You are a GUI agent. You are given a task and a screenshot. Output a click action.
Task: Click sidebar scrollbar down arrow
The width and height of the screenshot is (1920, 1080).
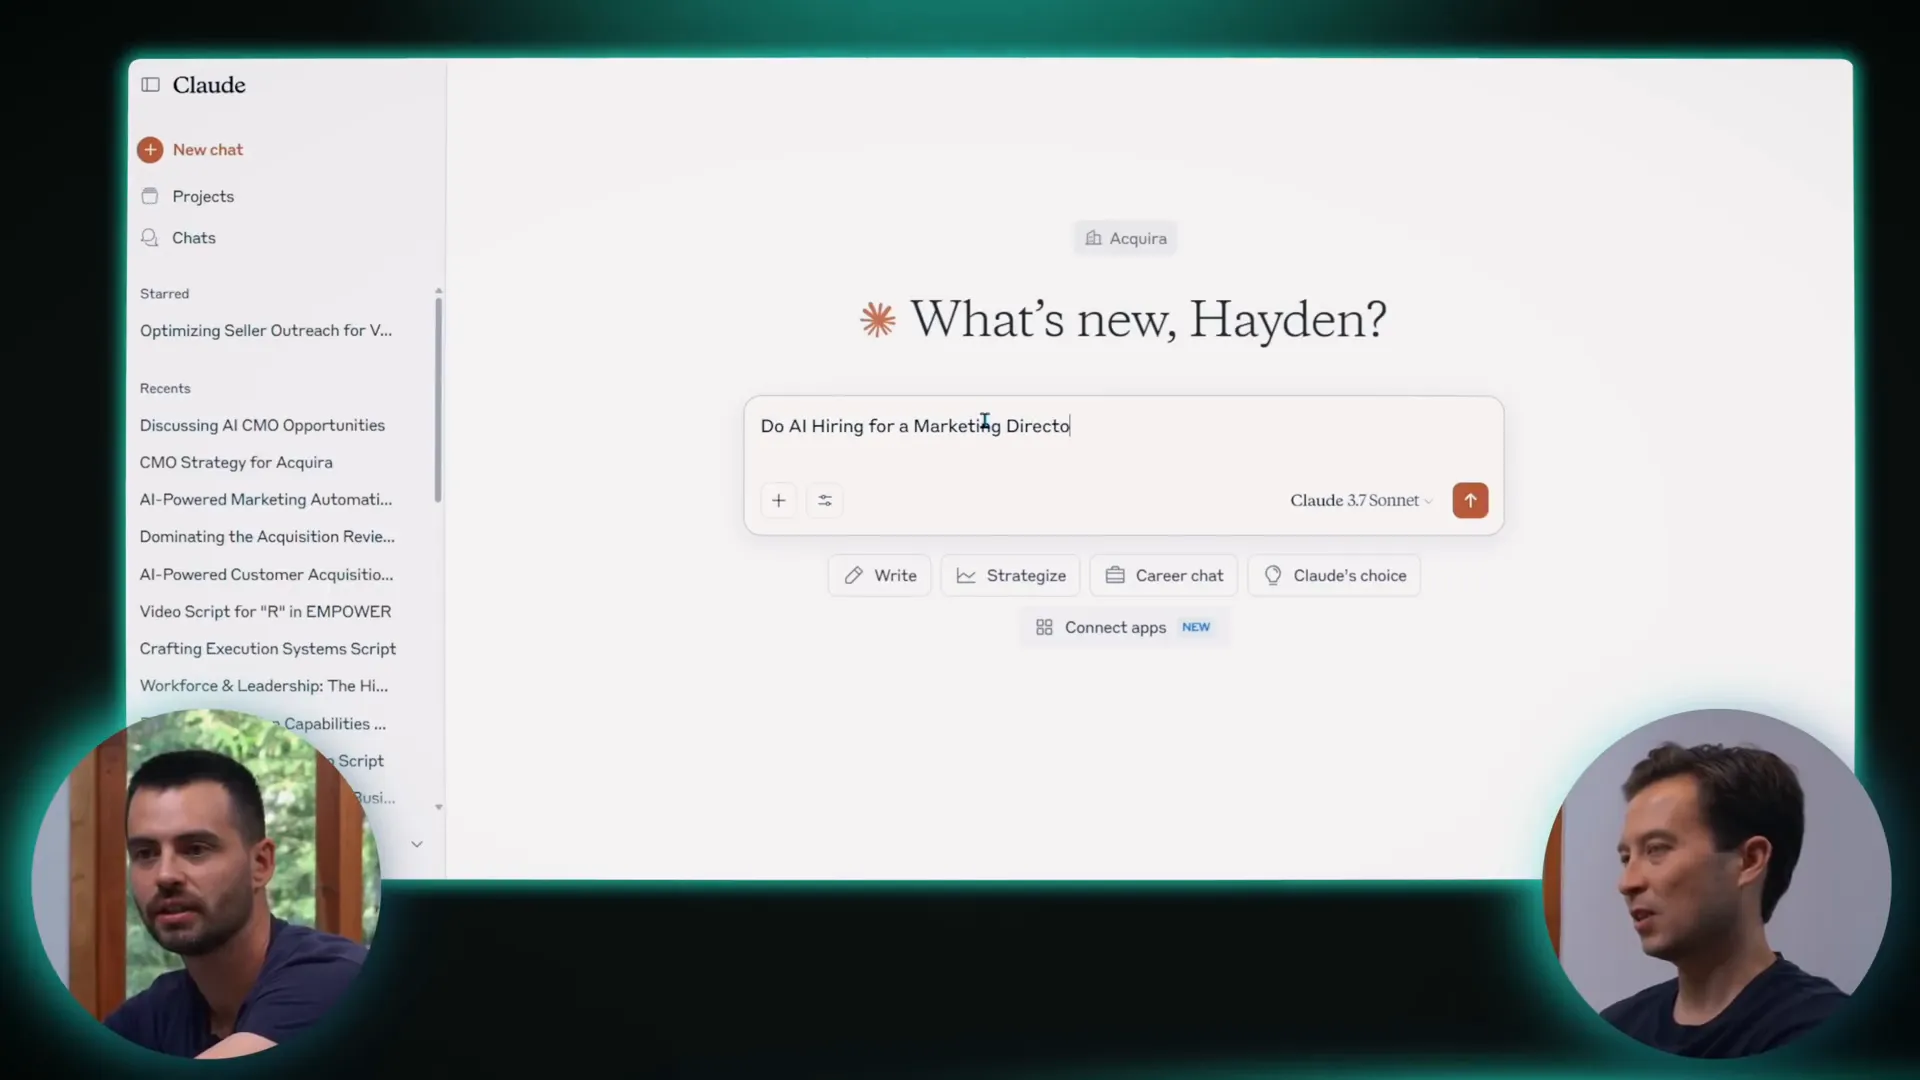[438, 807]
